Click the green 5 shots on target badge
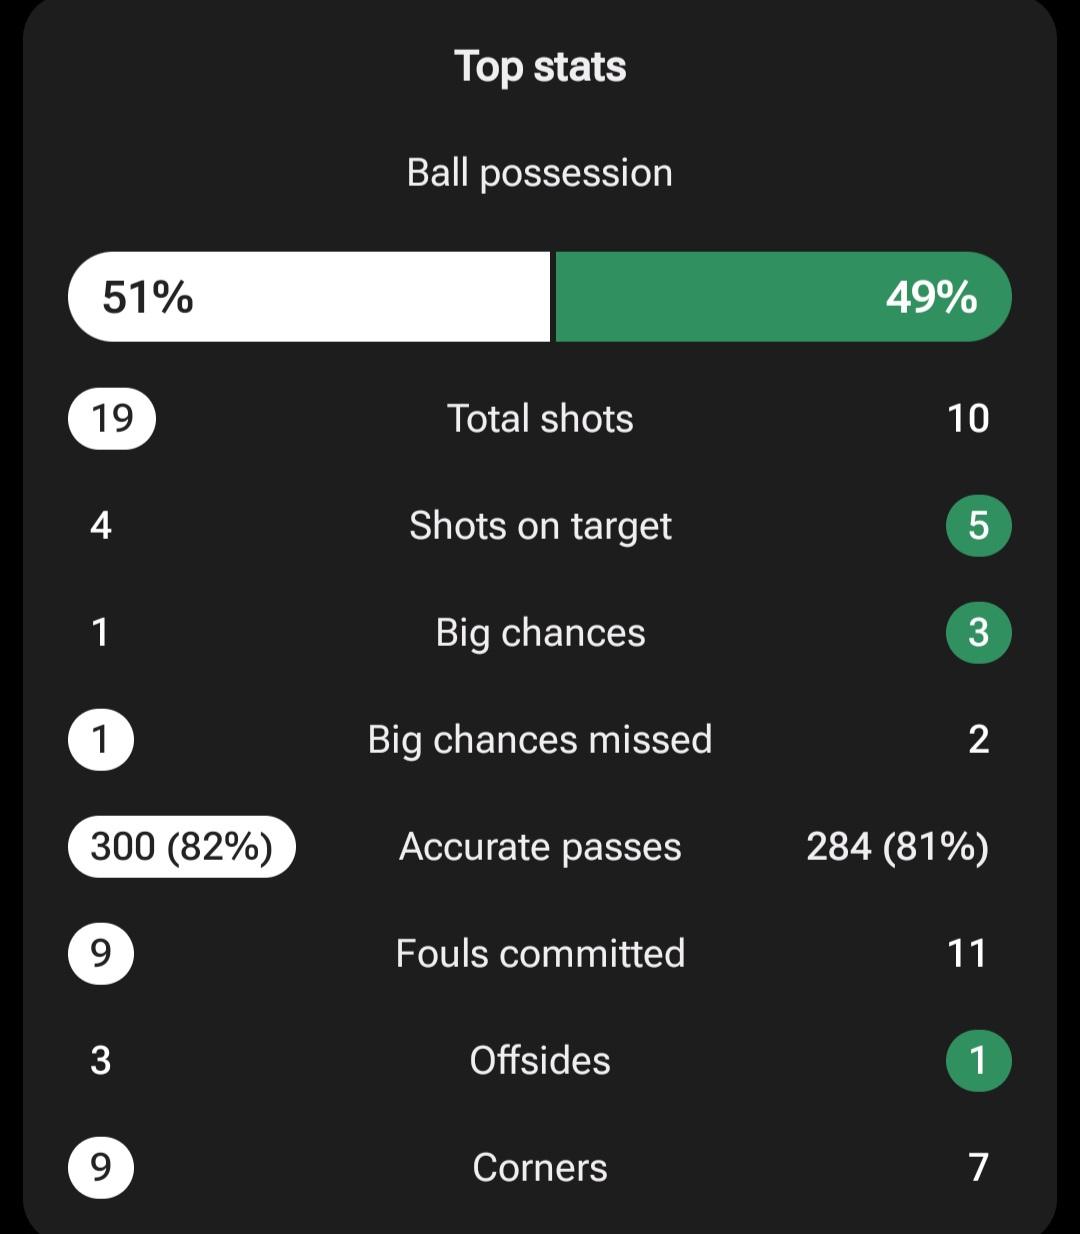Viewport: 1080px width, 1234px height. coord(978,526)
